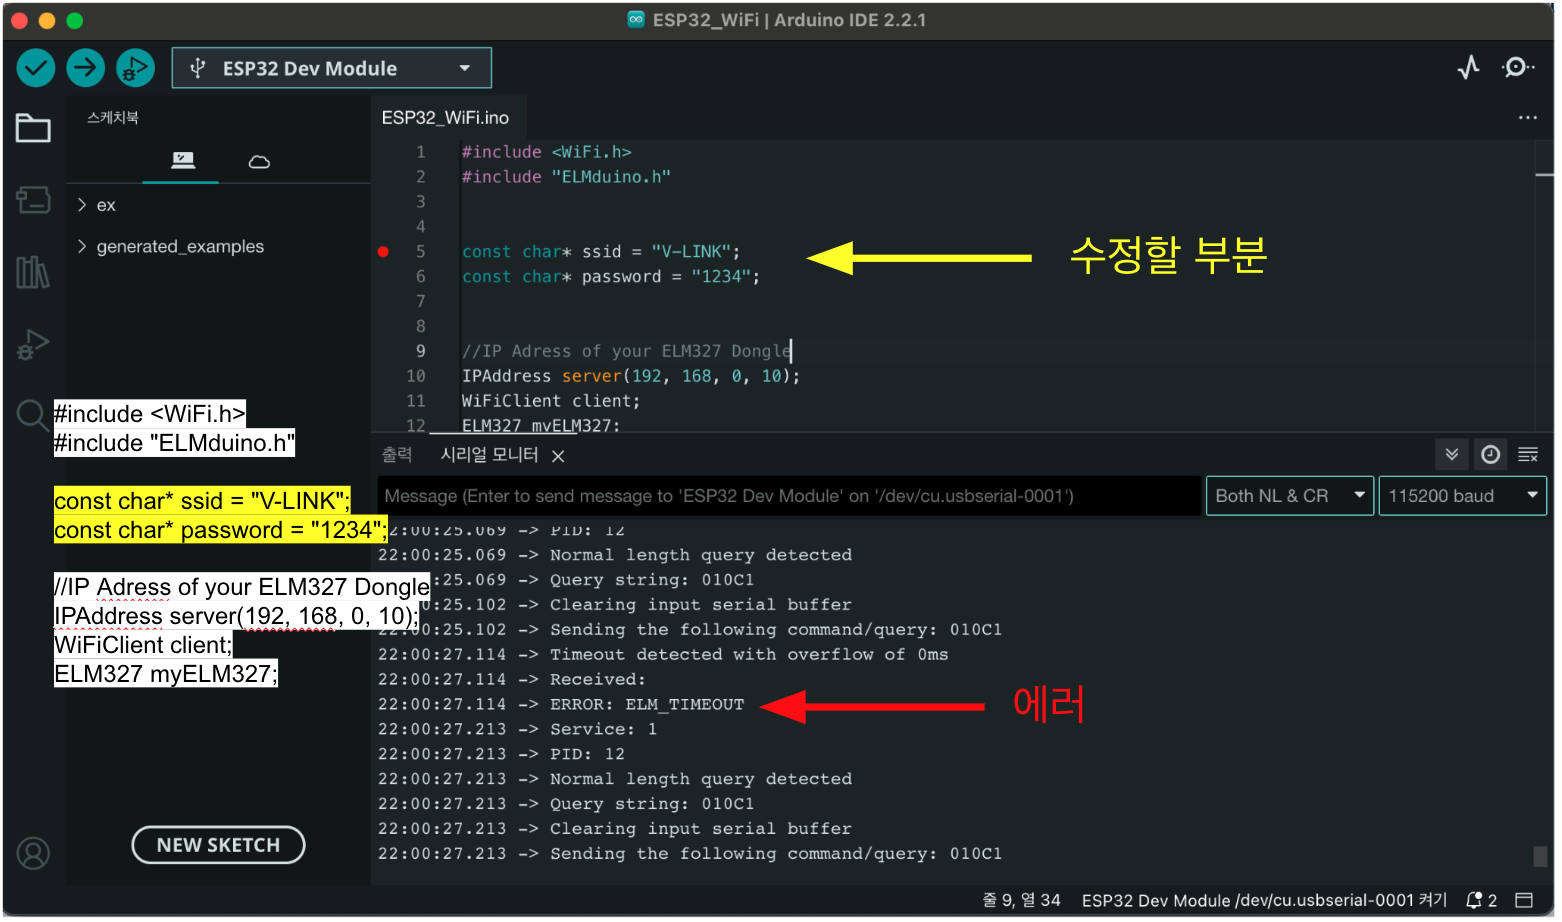Click the WiFiClient client; code line
Screen dimensions: 1562x922
tap(551, 401)
